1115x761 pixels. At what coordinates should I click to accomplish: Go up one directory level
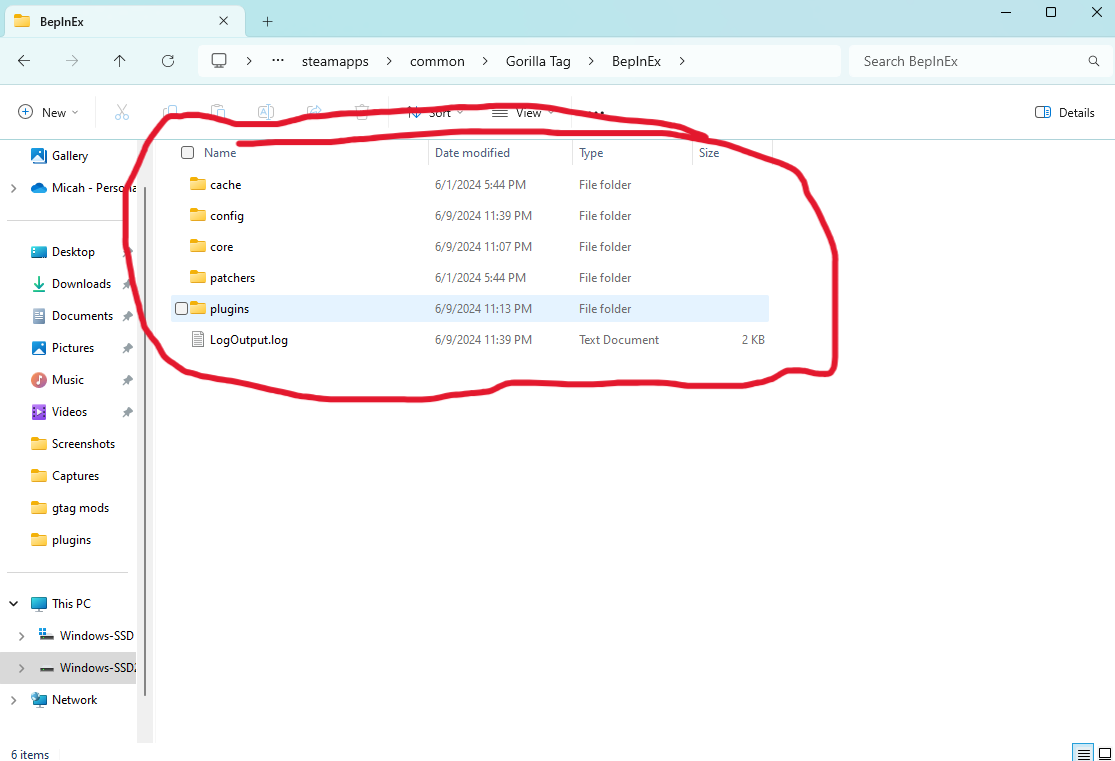pyautogui.click(x=119, y=61)
